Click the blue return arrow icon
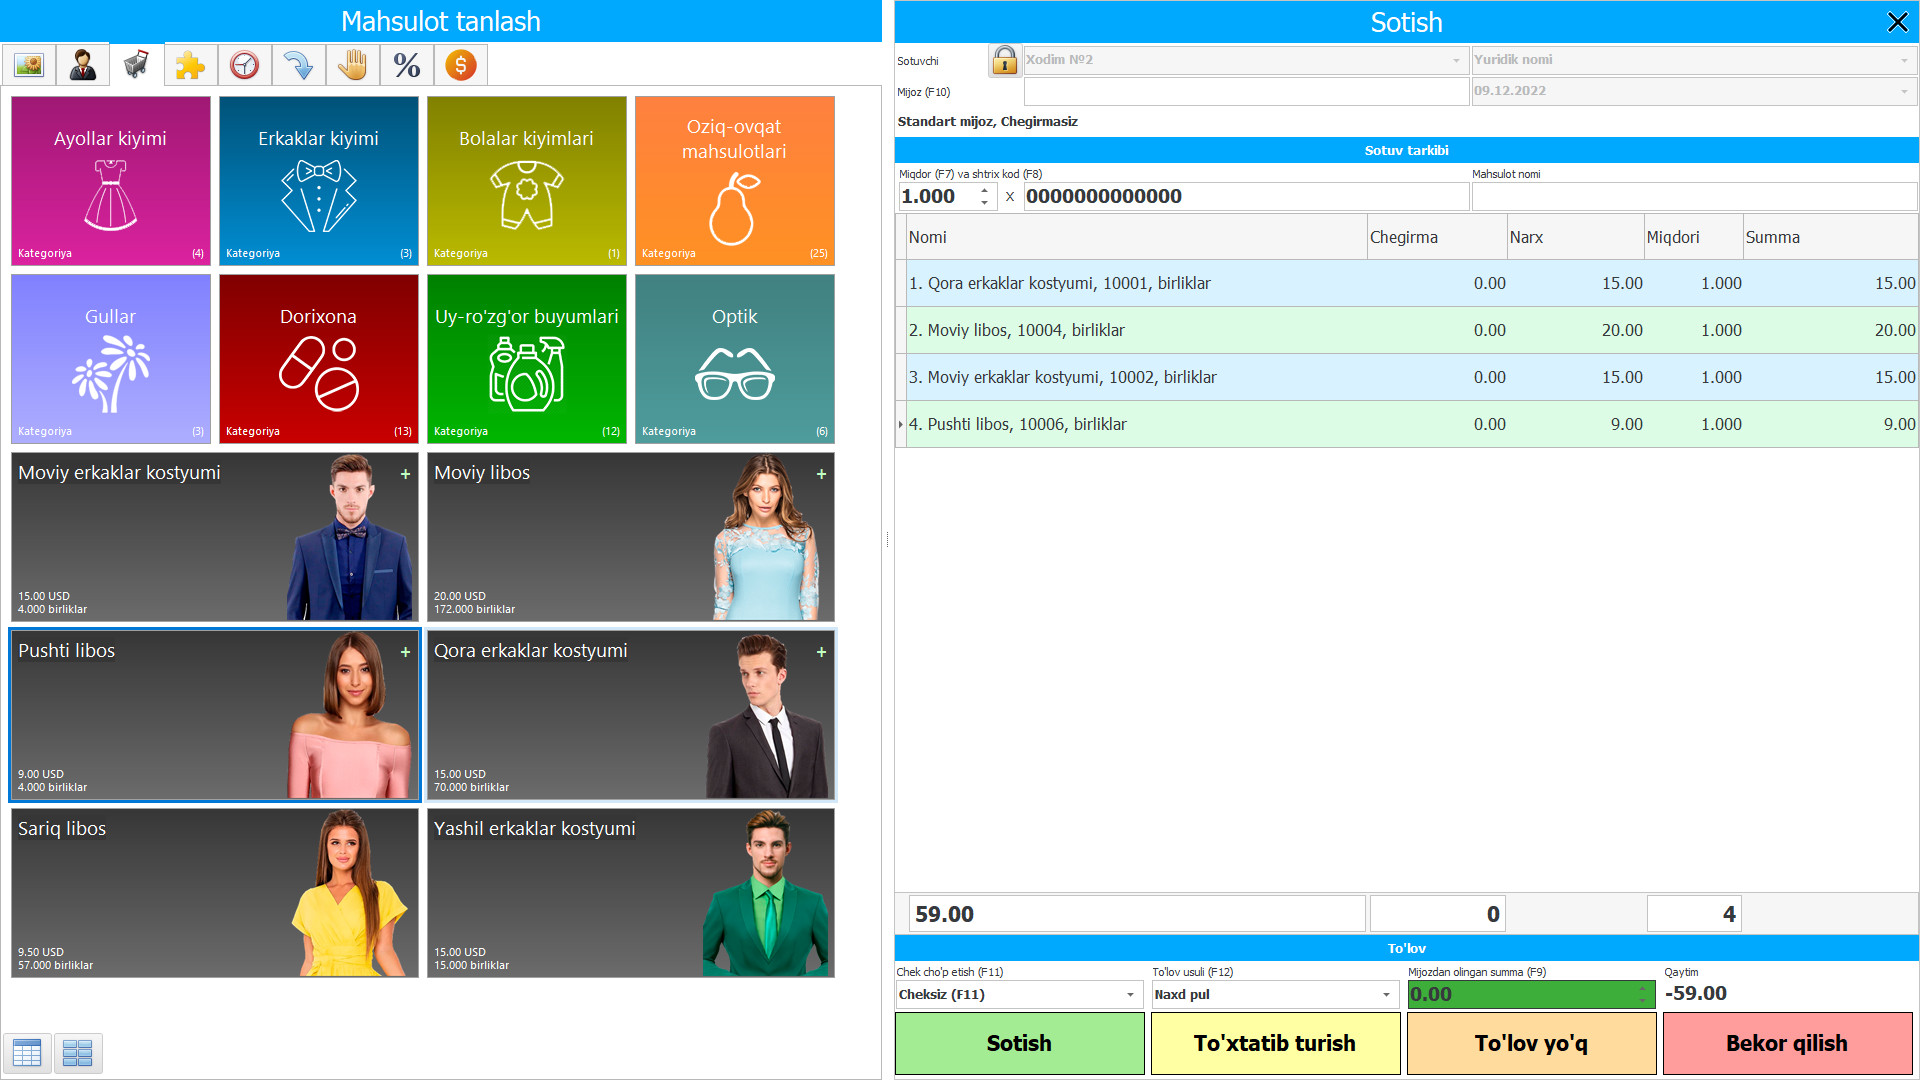 pos(298,64)
